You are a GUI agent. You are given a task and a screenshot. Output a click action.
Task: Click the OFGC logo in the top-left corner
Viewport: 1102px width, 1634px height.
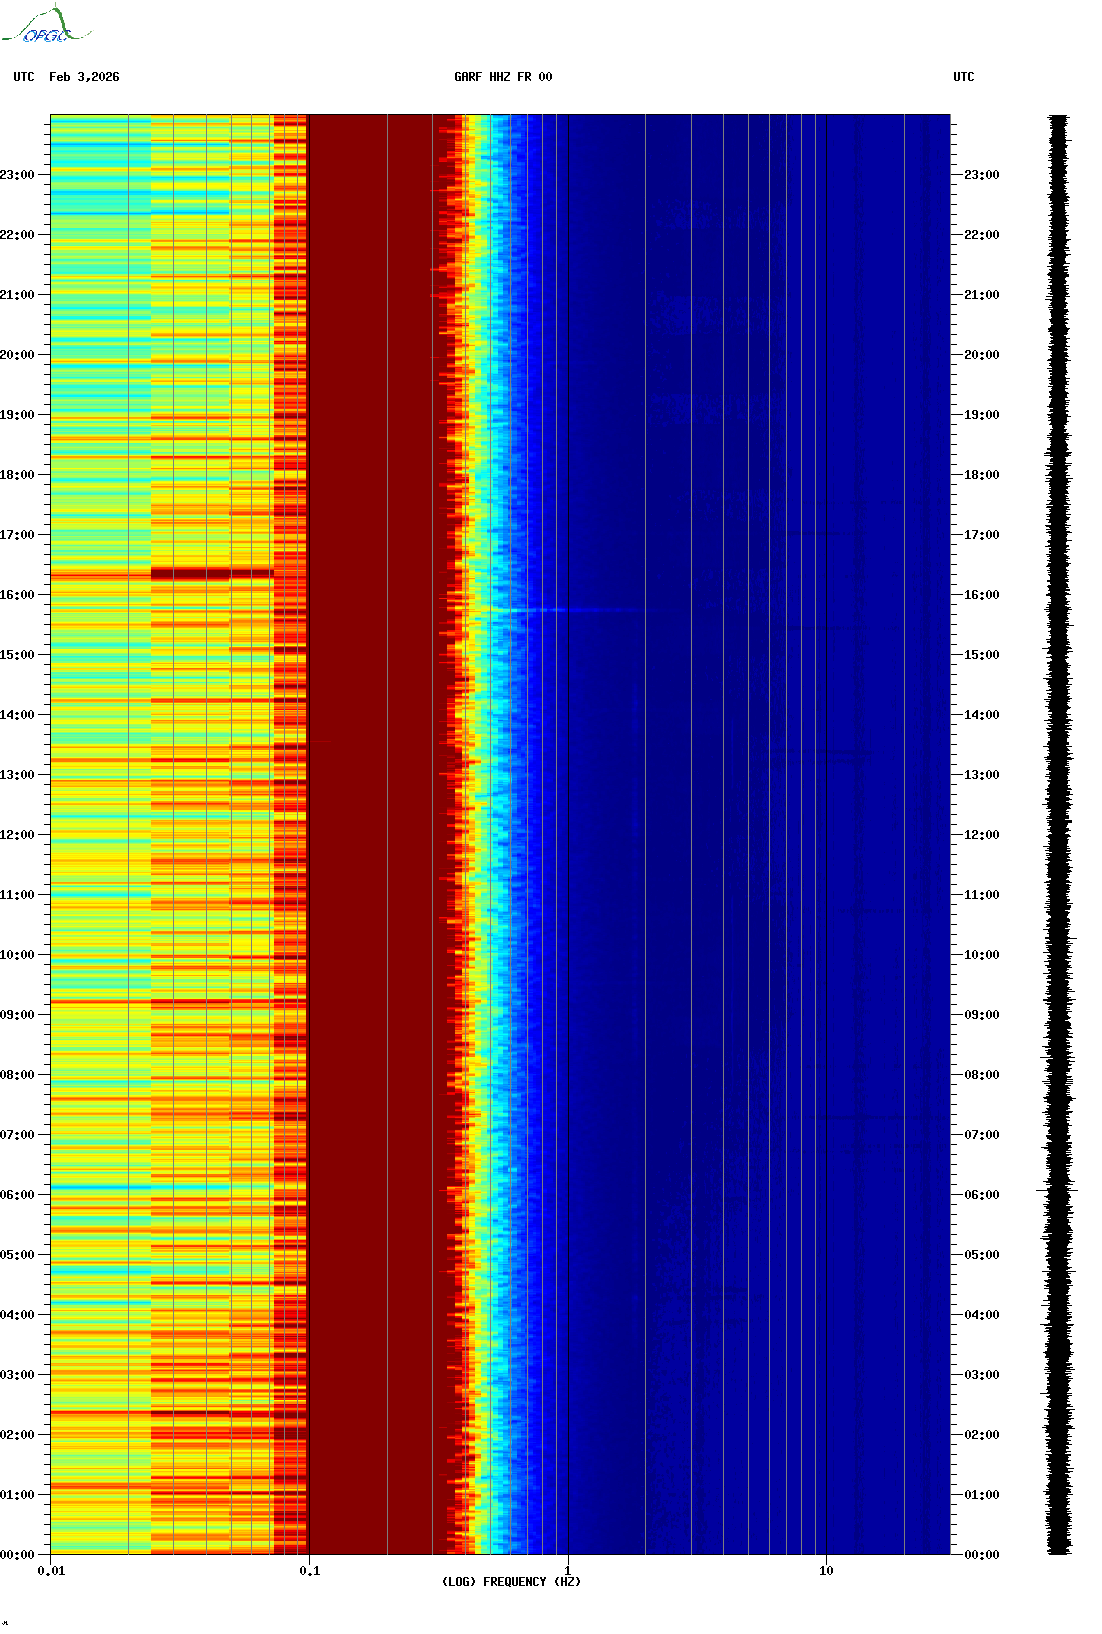[x=46, y=26]
